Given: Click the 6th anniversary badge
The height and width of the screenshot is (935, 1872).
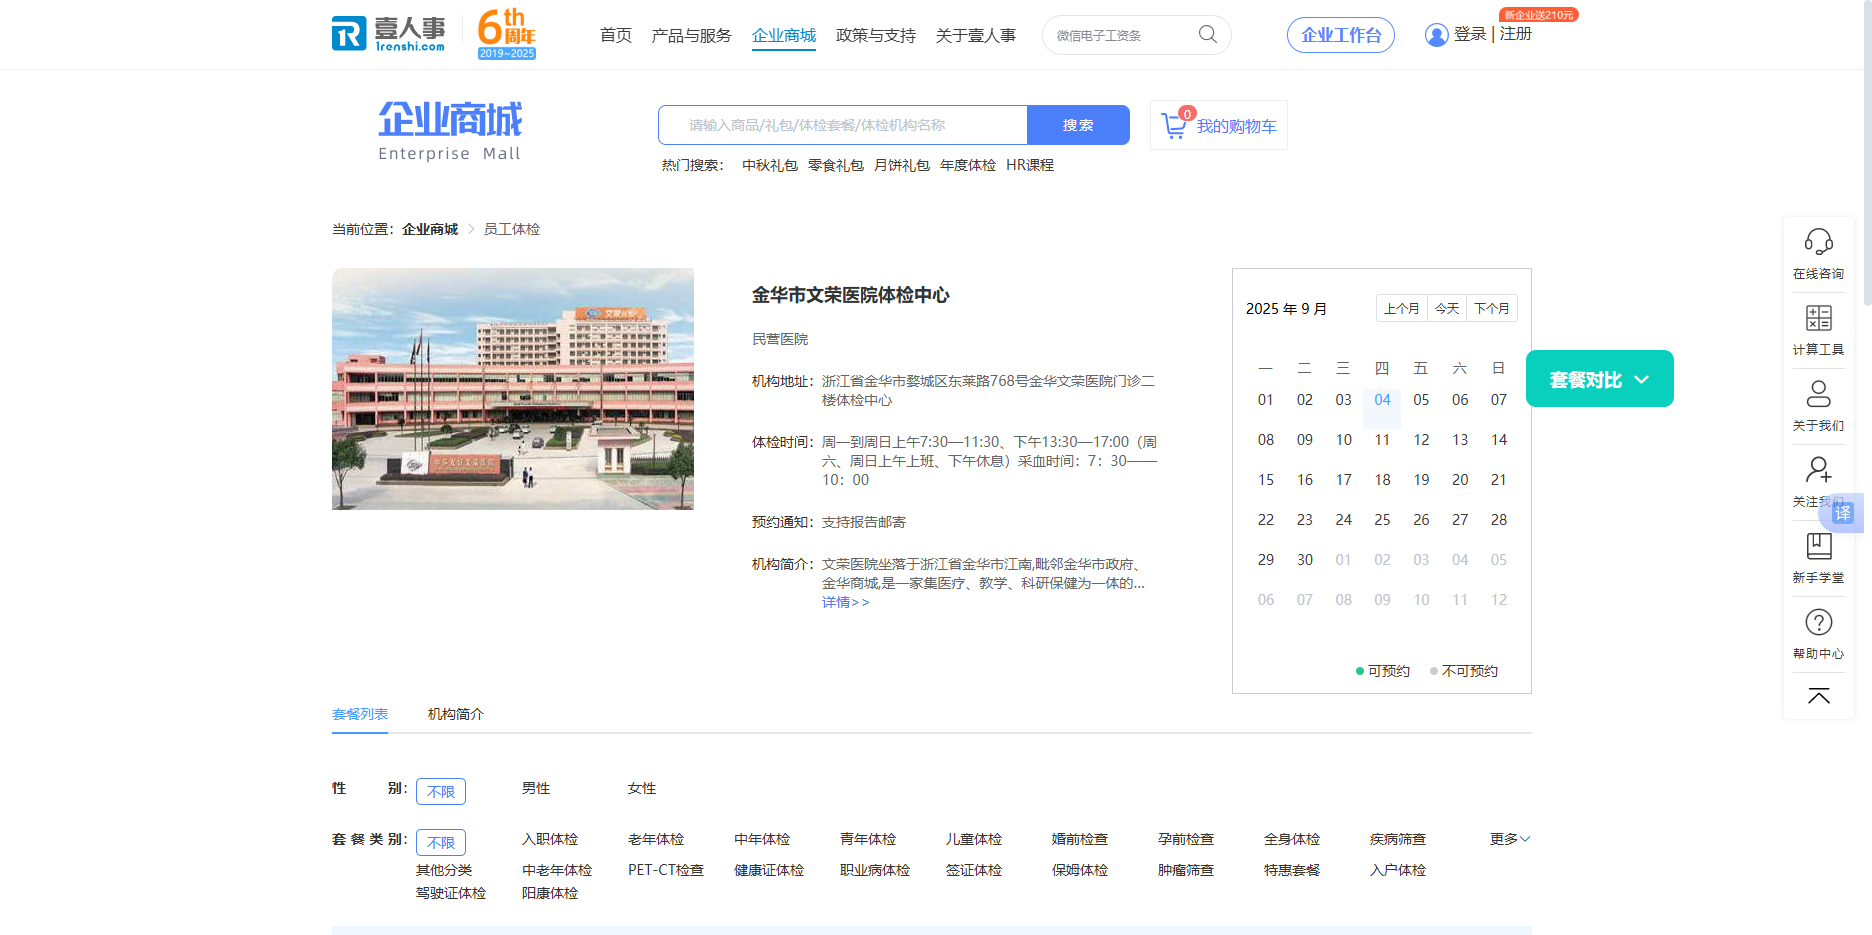Looking at the screenshot, I should click(507, 33).
